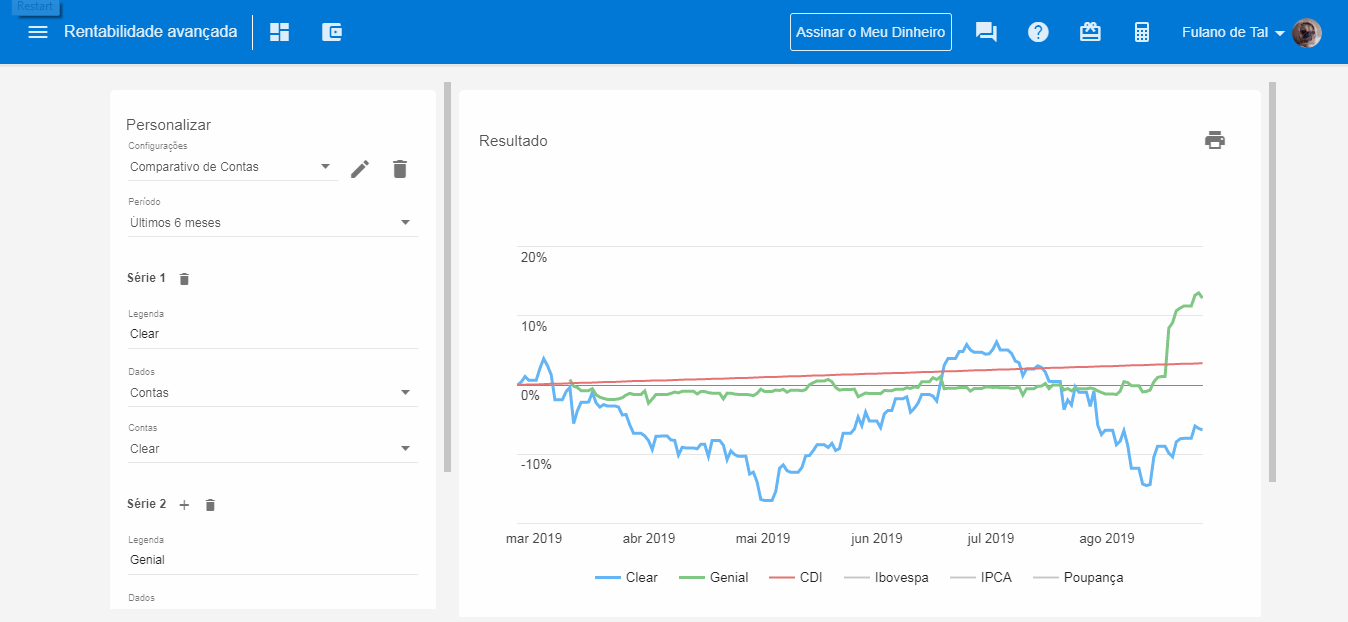Open the gift box icon
Screen dimensions: 1348x622
(1090, 32)
